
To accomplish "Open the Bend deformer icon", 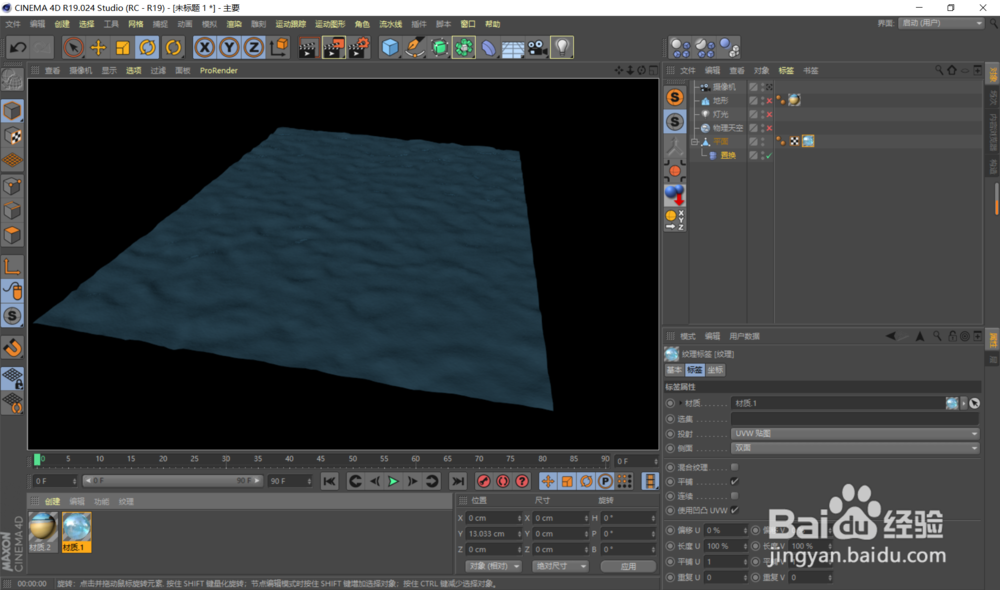I will pyautogui.click(x=489, y=47).
